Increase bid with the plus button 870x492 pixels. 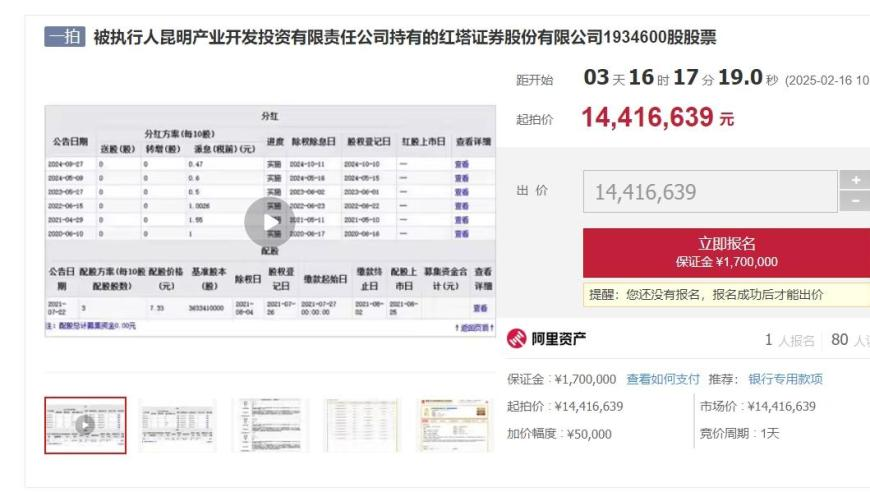point(855,180)
